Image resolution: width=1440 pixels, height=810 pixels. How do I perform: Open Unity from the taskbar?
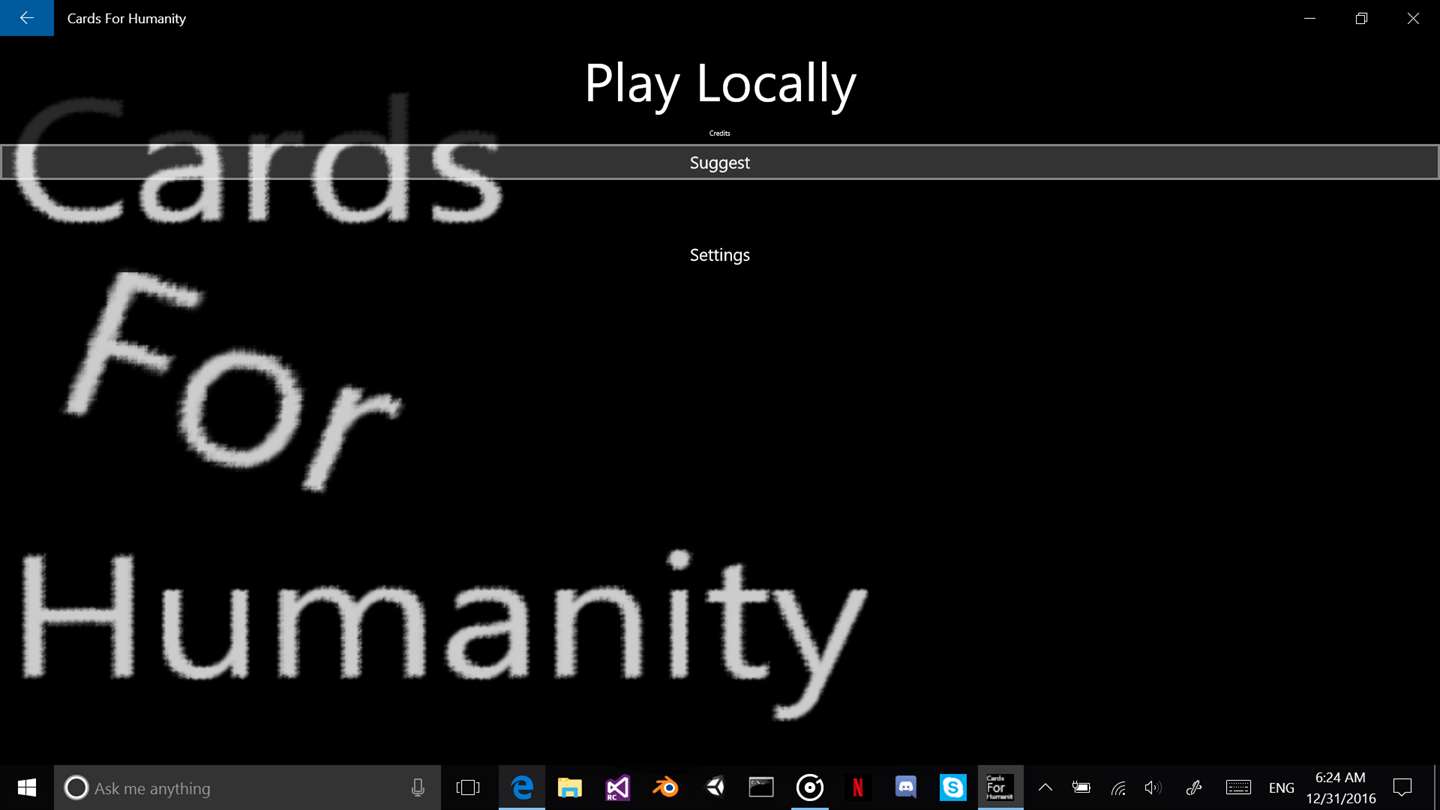click(x=714, y=788)
